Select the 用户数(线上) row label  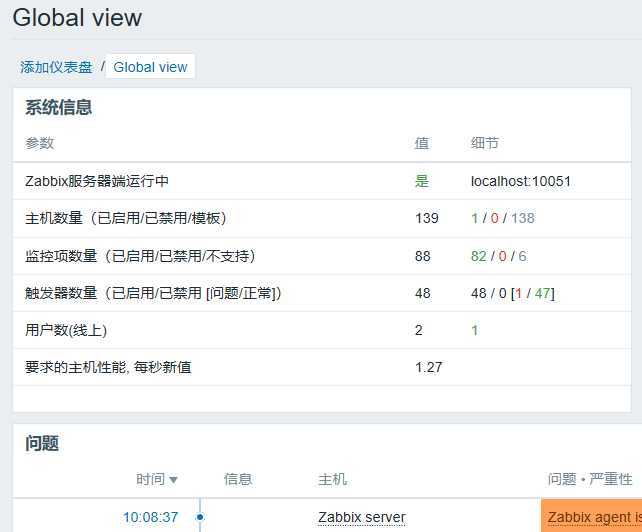coord(66,330)
